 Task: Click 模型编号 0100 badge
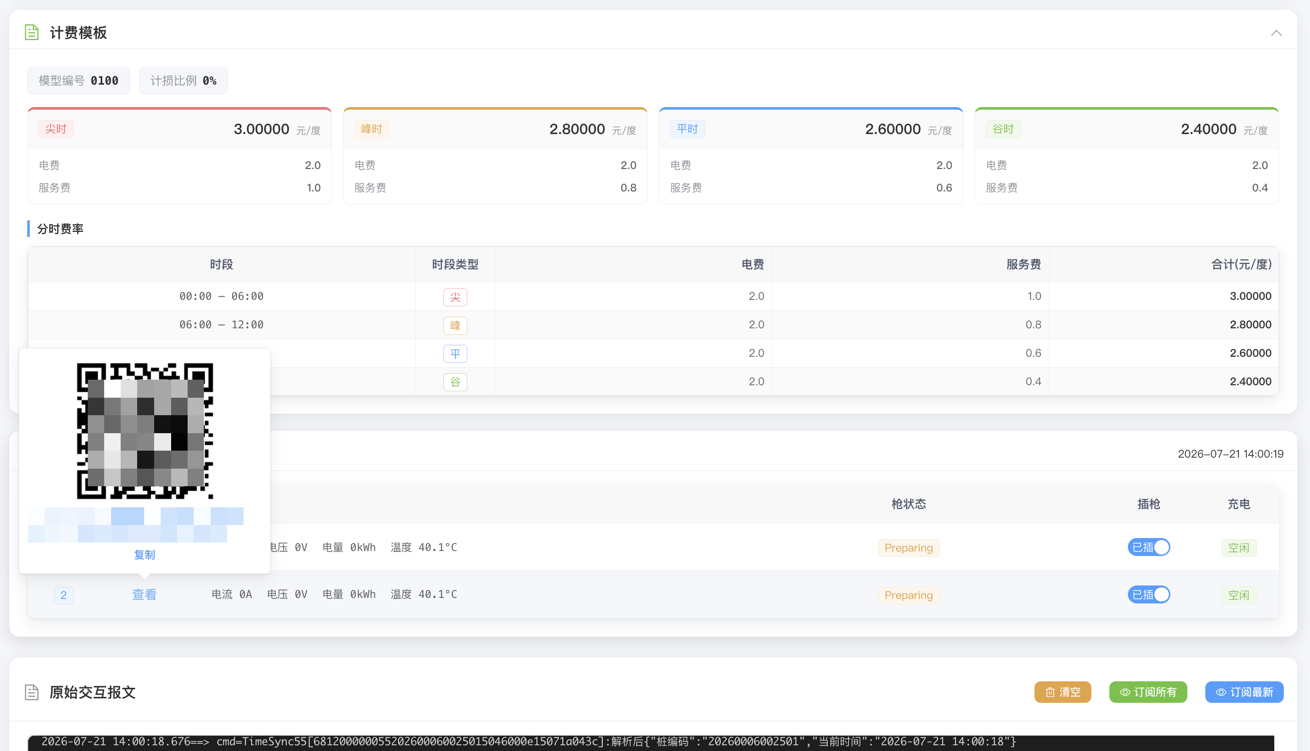[79, 81]
